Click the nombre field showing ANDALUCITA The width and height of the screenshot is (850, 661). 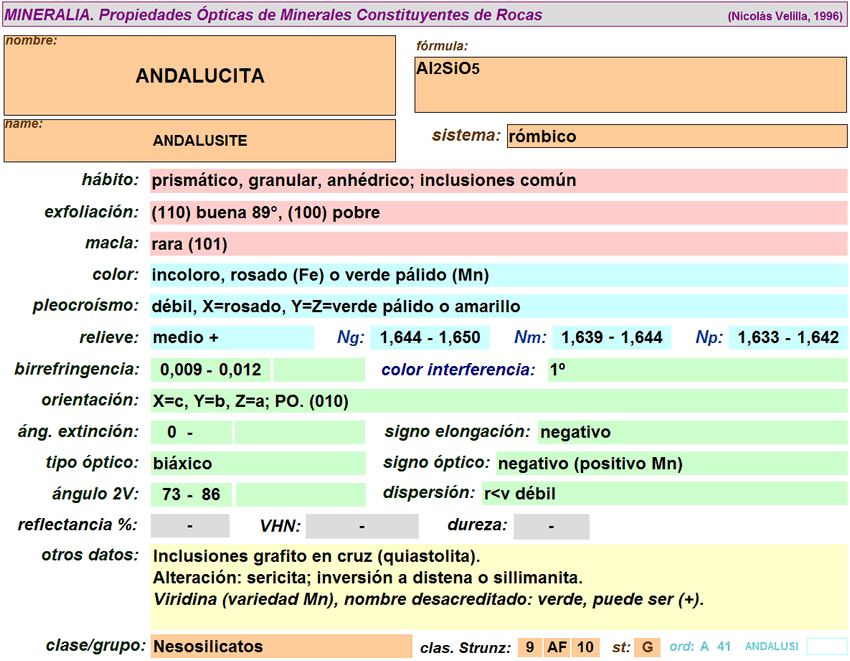pyautogui.click(x=200, y=76)
